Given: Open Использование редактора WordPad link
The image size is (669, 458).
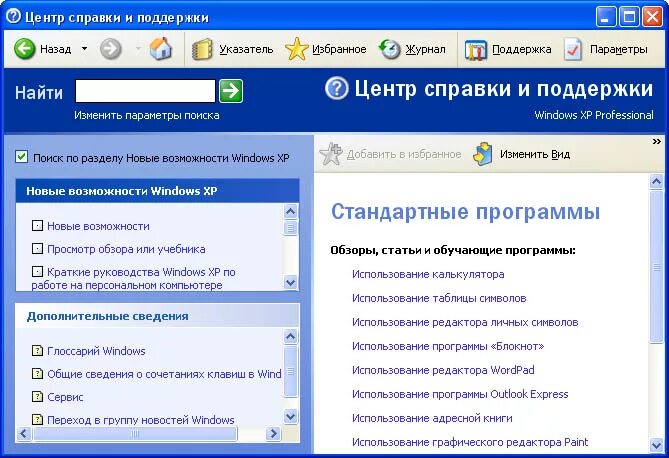Looking at the screenshot, I should [x=443, y=370].
